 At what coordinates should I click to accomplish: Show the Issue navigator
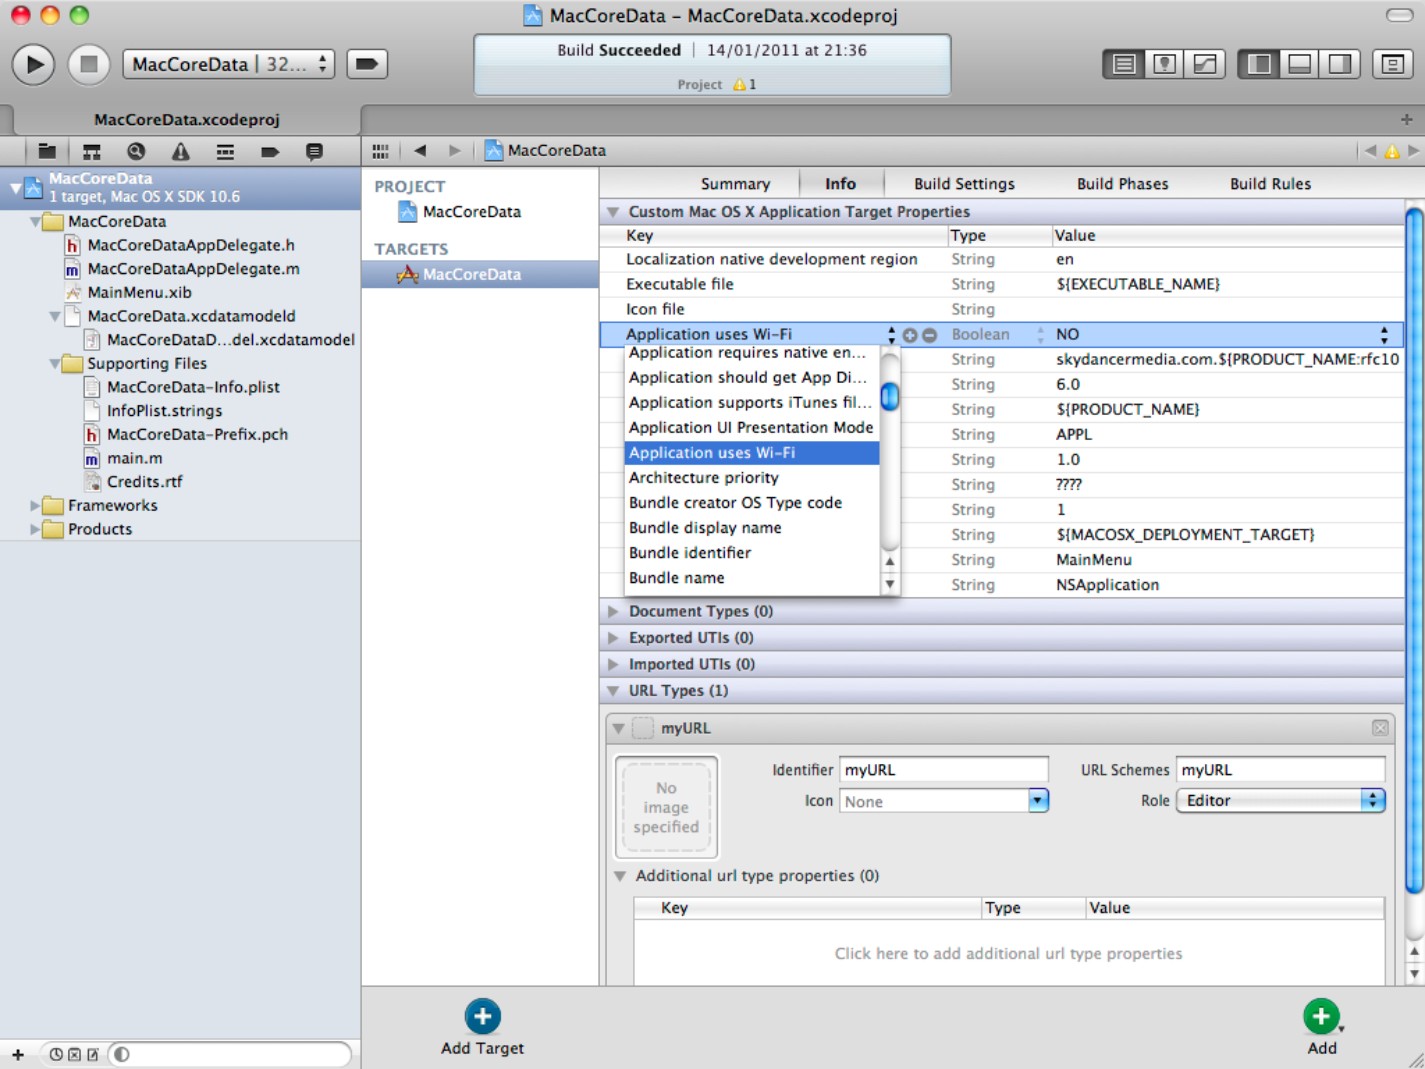tap(180, 151)
